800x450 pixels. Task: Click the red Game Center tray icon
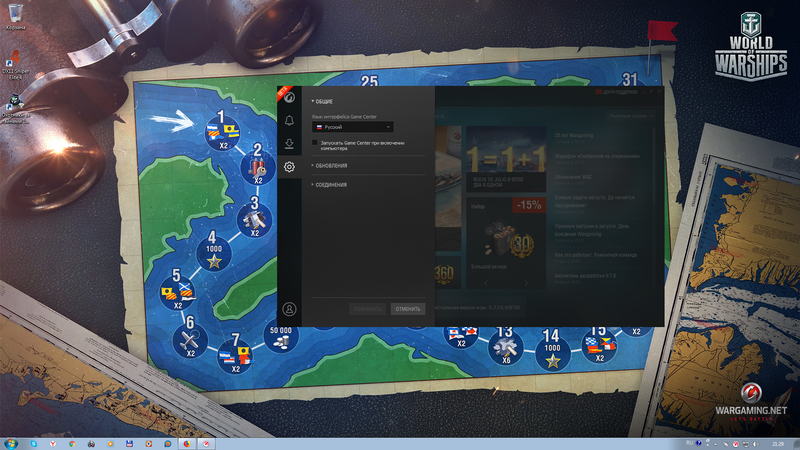(736, 444)
